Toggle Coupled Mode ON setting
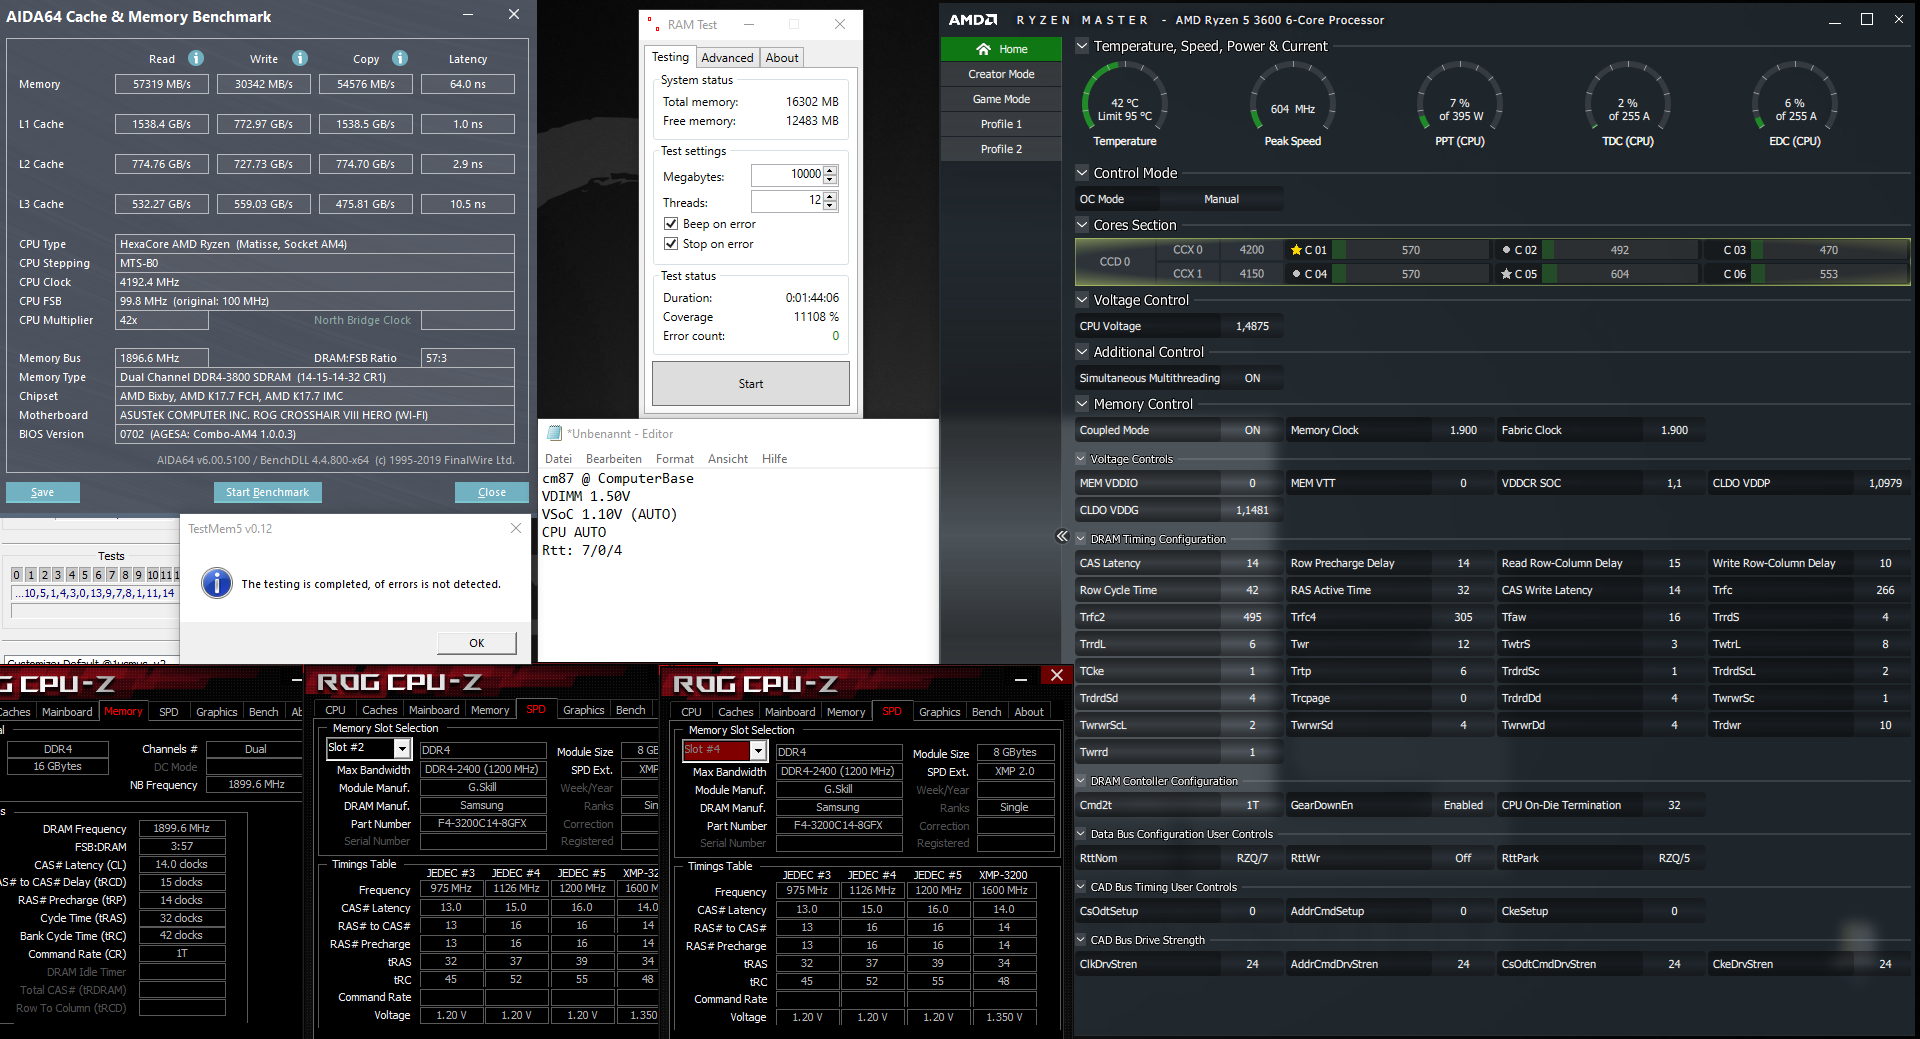 [x=1252, y=430]
